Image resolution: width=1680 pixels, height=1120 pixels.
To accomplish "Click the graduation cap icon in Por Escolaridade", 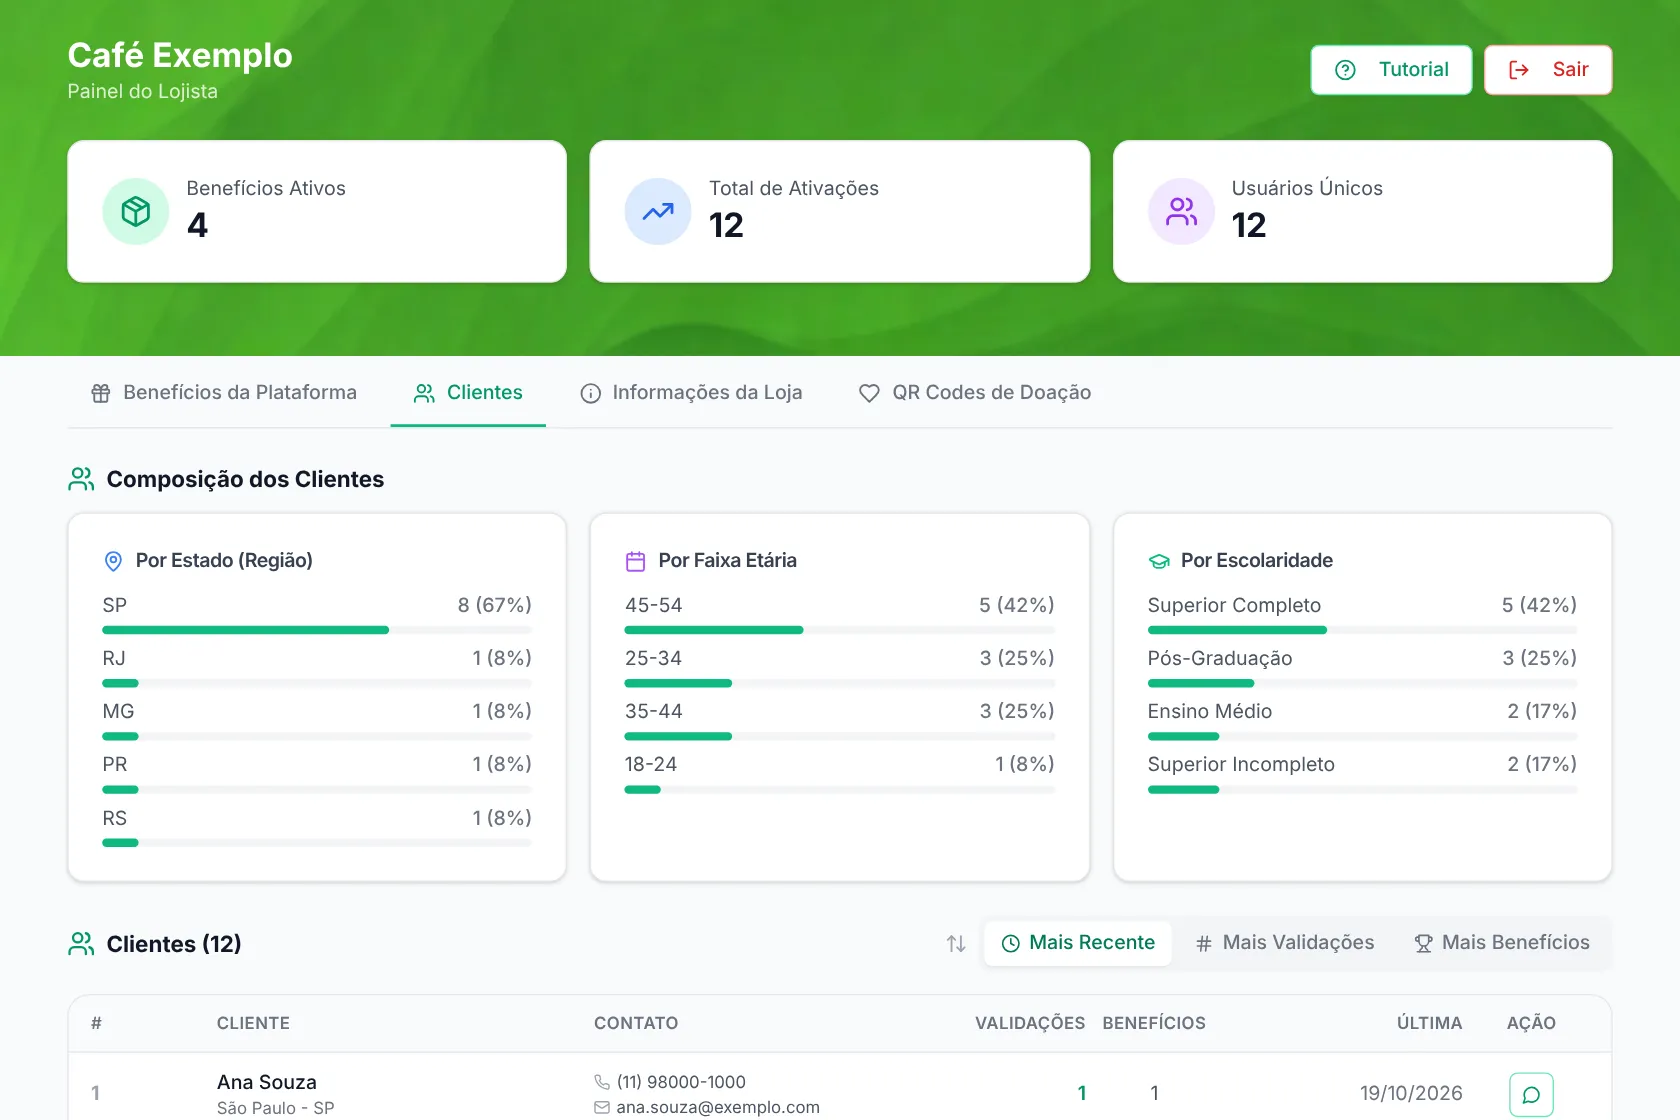I will (x=1159, y=561).
